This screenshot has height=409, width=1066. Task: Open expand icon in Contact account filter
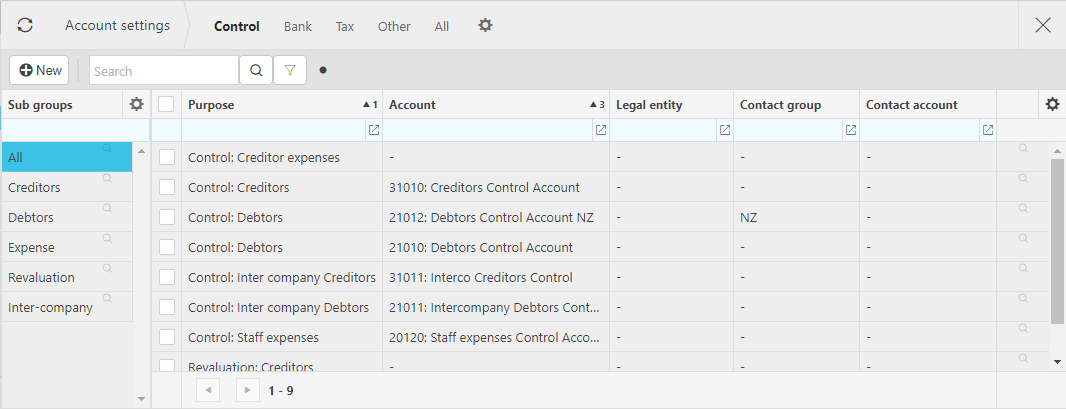click(988, 130)
